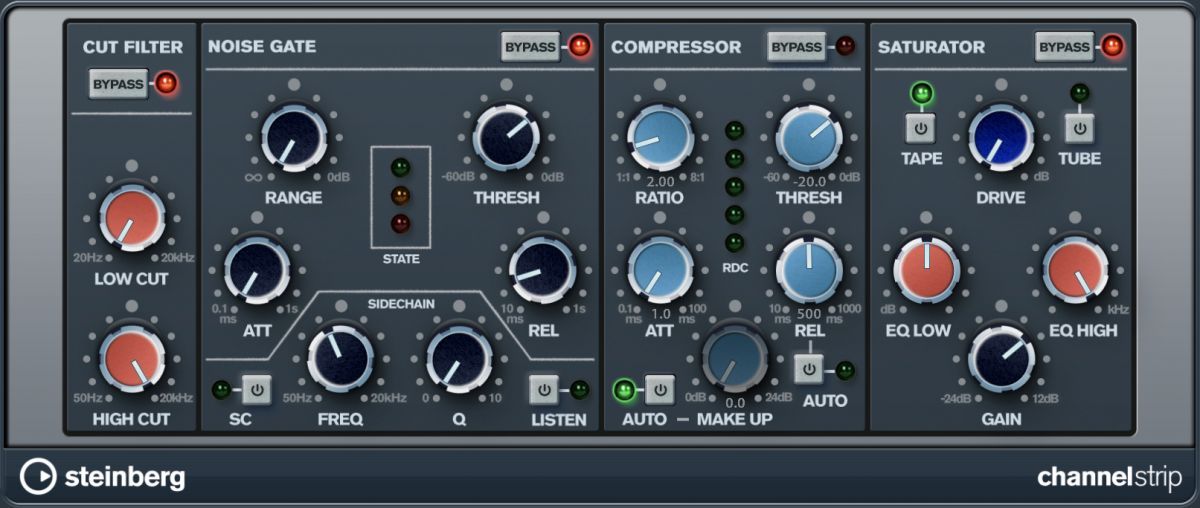Click the red Saturator bypass LED
The width and height of the screenshot is (1200, 508).
[1112, 46]
